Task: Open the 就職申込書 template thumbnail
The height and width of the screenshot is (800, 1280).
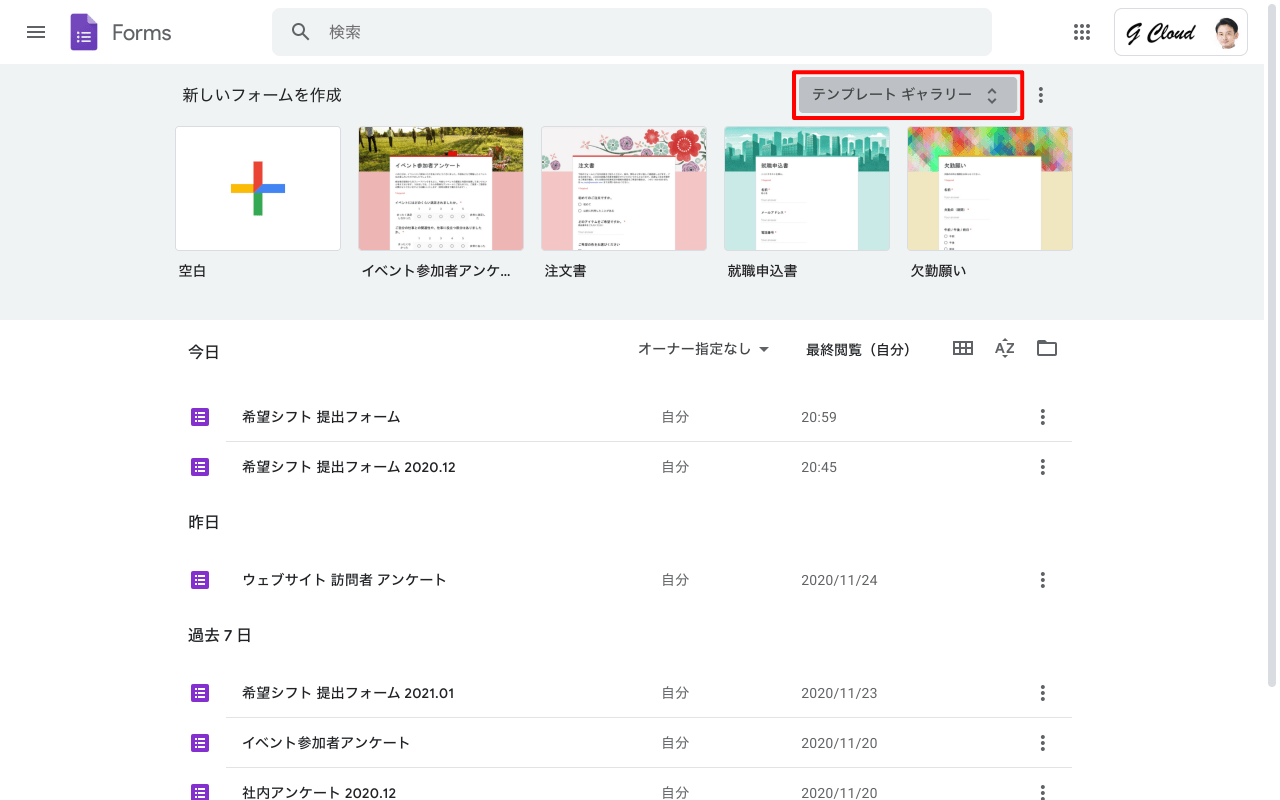Action: click(x=806, y=188)
